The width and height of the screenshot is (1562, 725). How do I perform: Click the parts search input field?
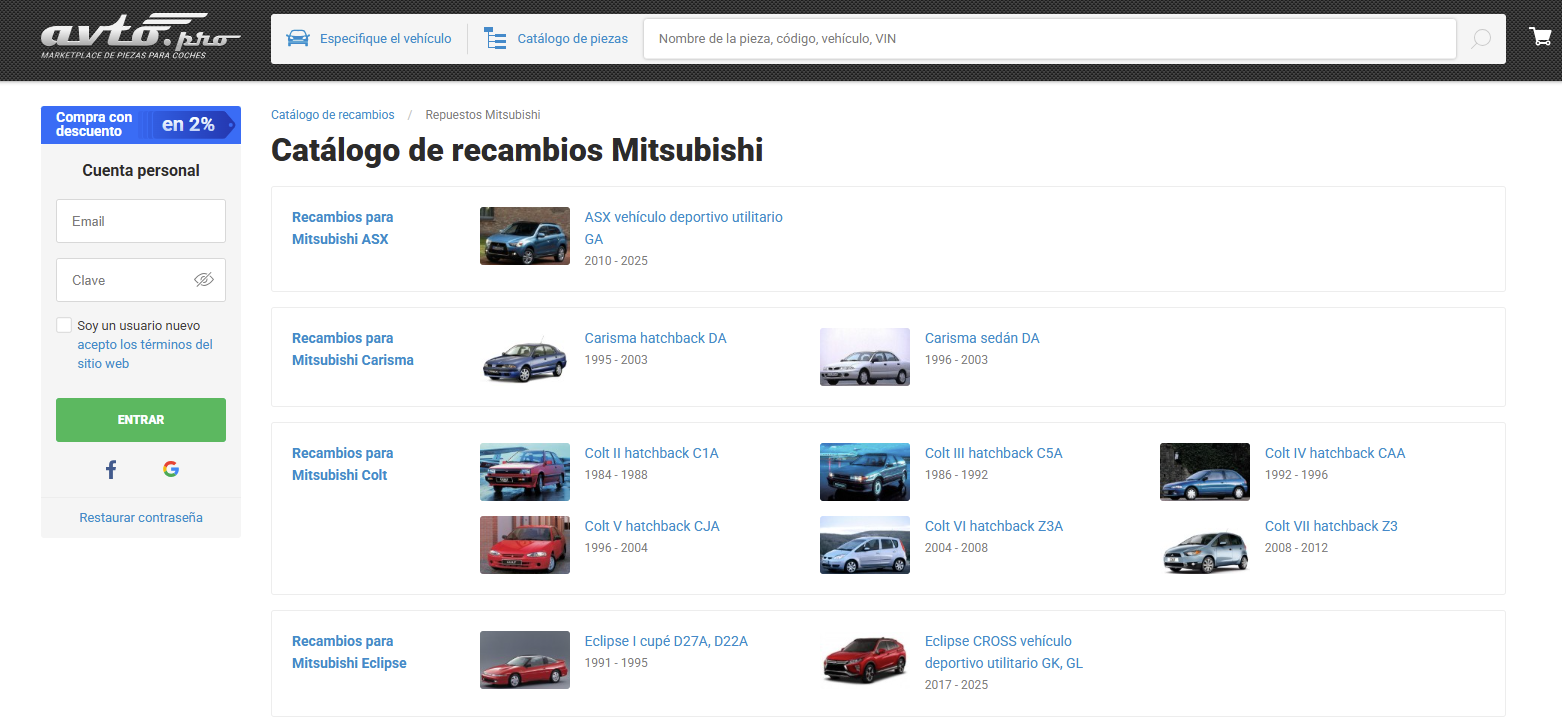1049,39
